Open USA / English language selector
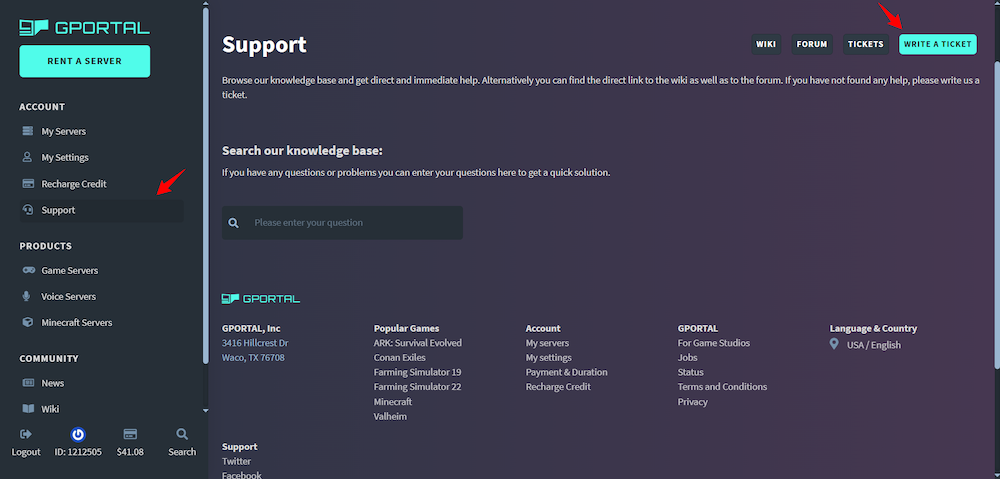 [x=874, y=345]
